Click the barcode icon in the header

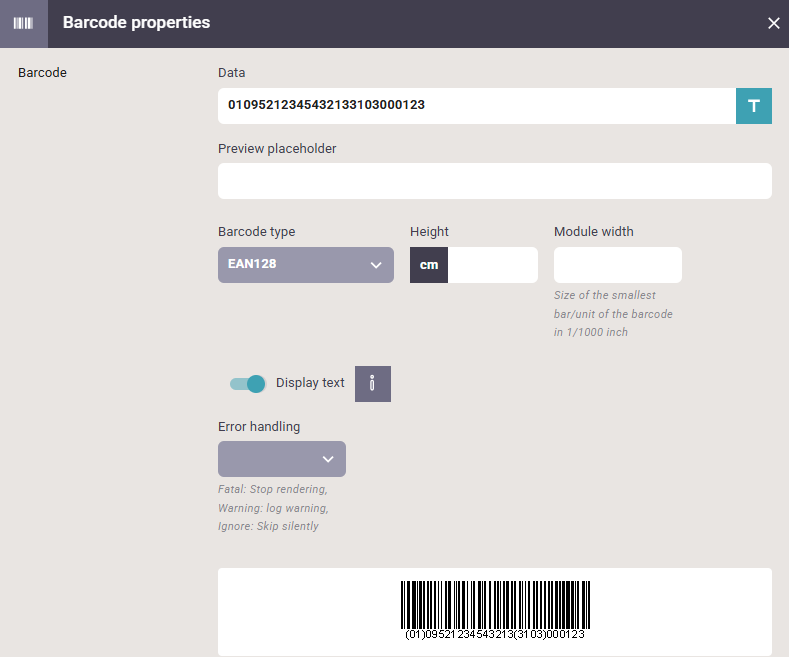pos(23,23)
